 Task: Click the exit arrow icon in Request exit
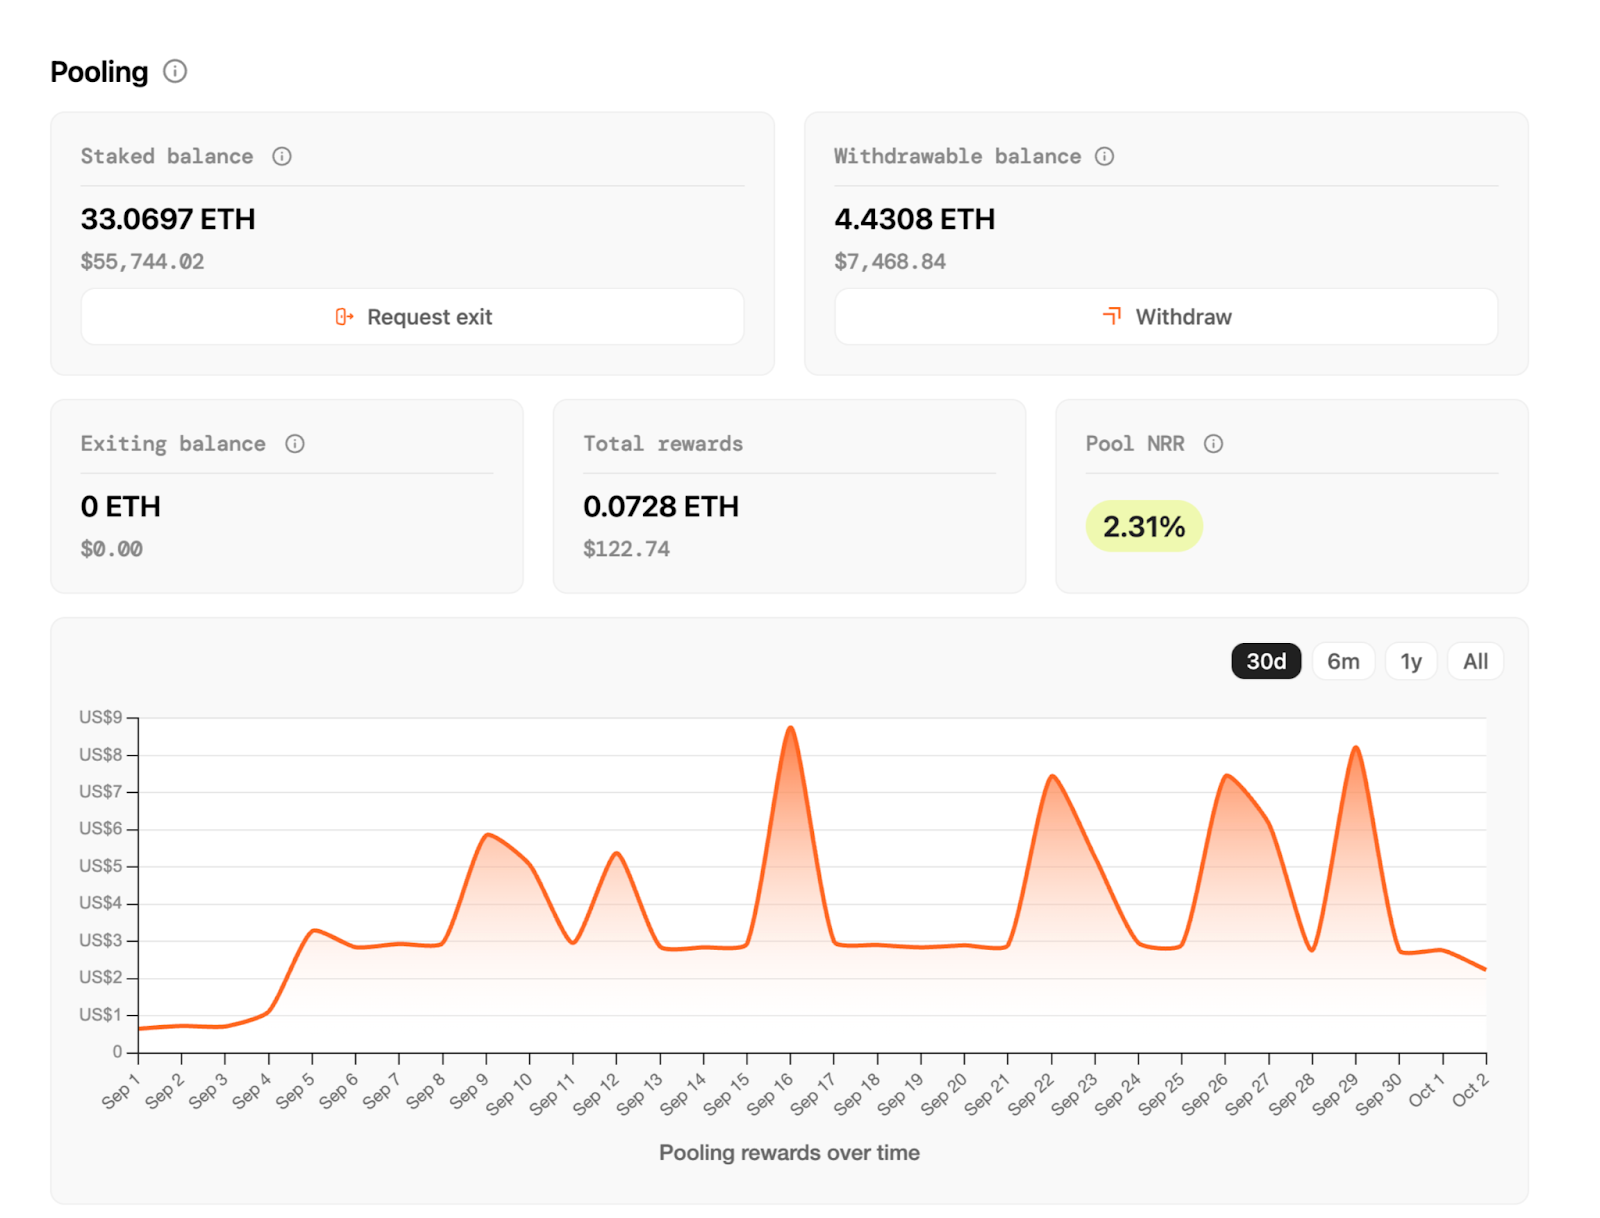(344, 317)
